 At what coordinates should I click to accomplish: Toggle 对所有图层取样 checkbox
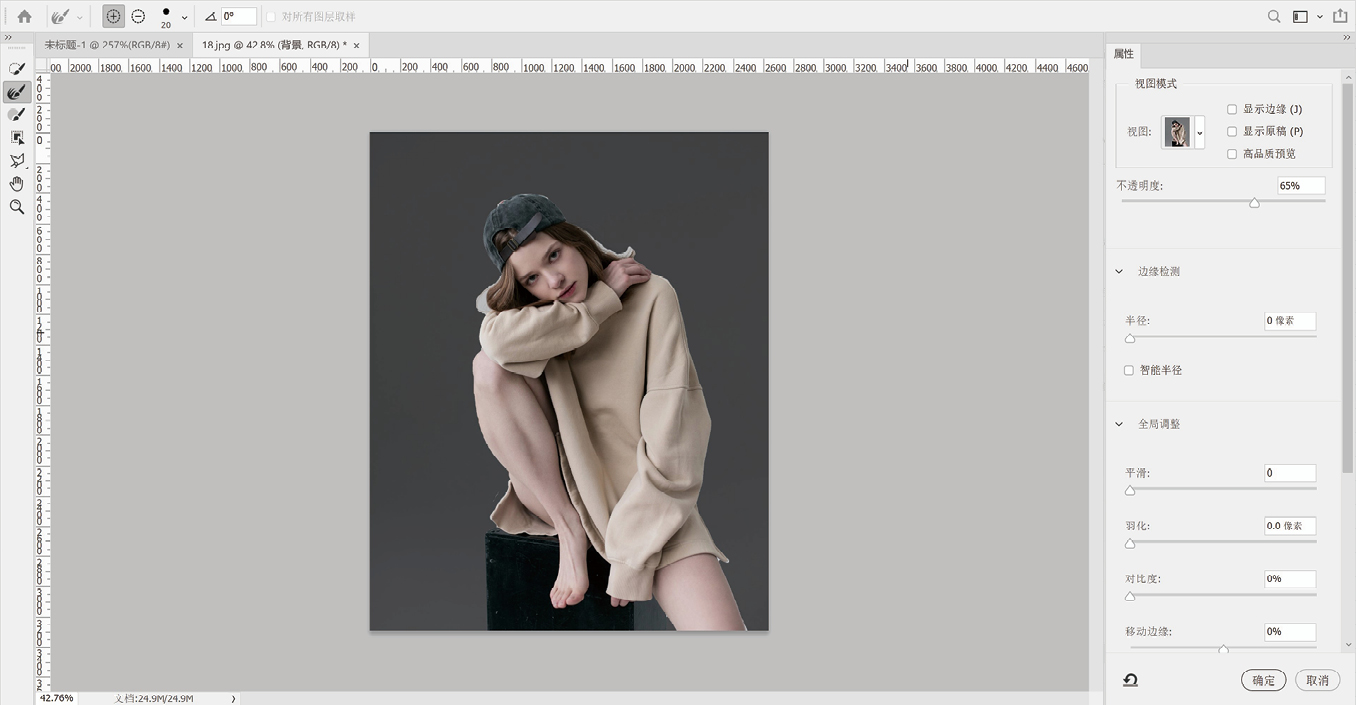[271, 17]
